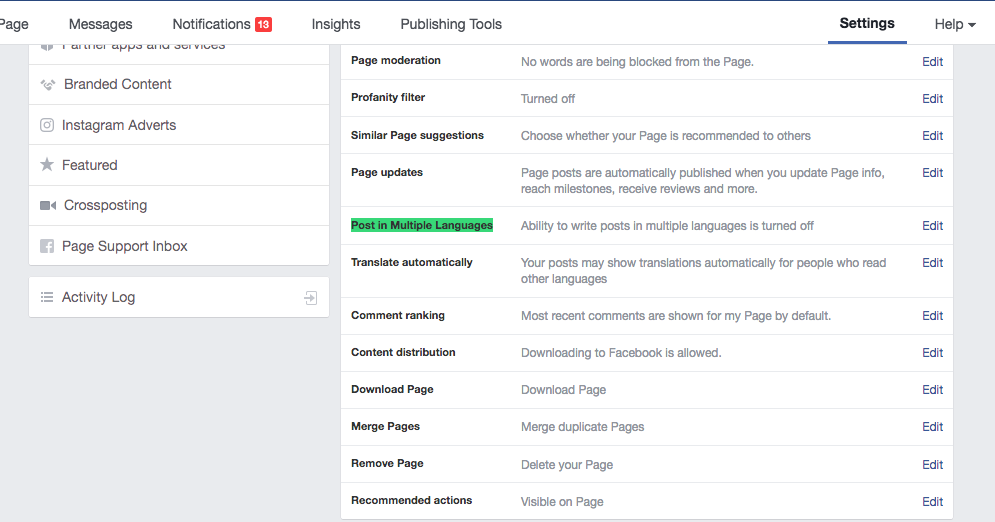Click 'Ability to write posts in multiple languages' text
This screenshot has height=522, width=995.
point(667,226)
